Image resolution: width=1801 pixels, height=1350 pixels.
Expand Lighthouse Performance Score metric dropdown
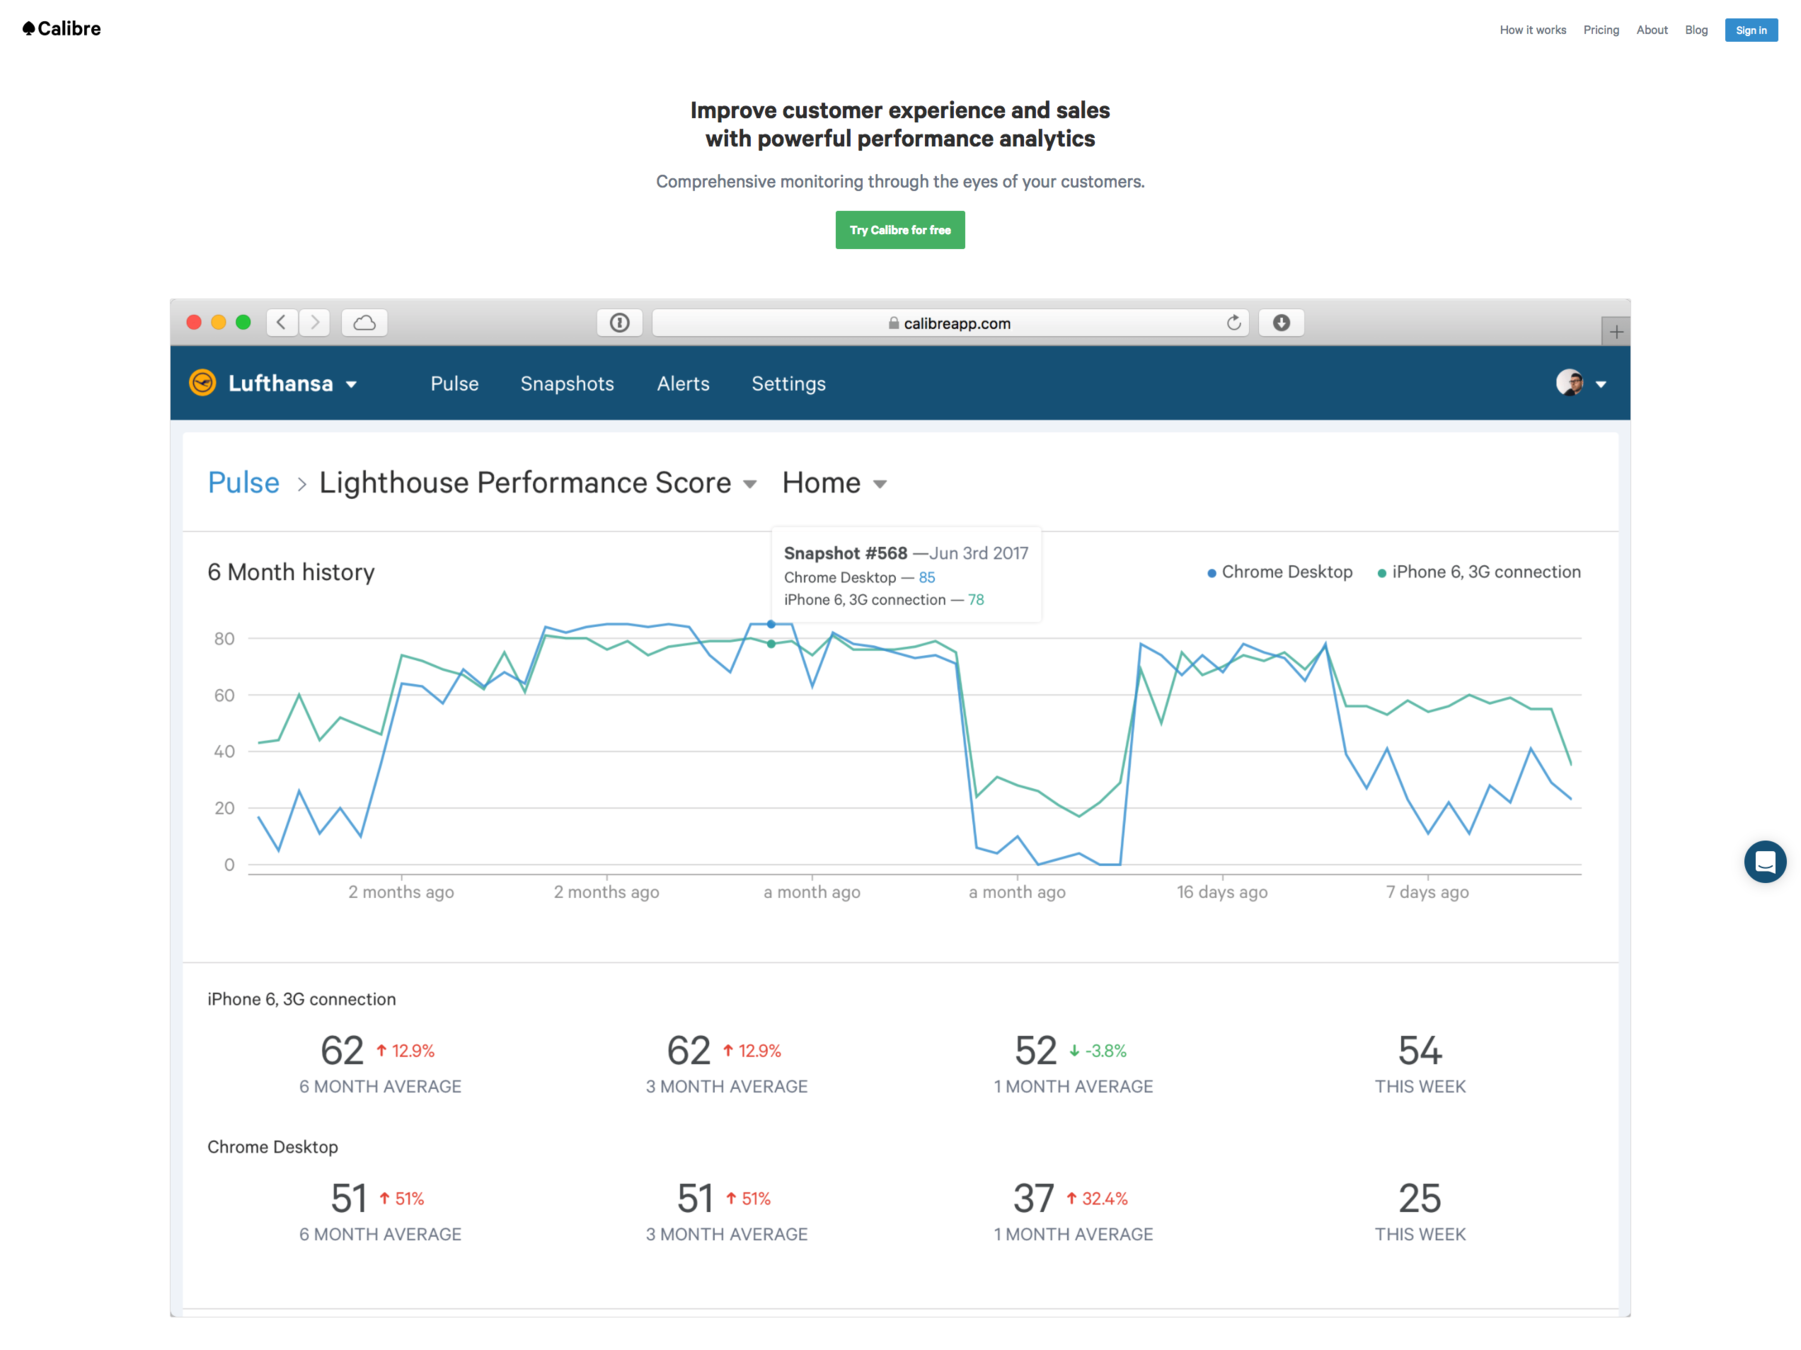[x=750, y=485]
